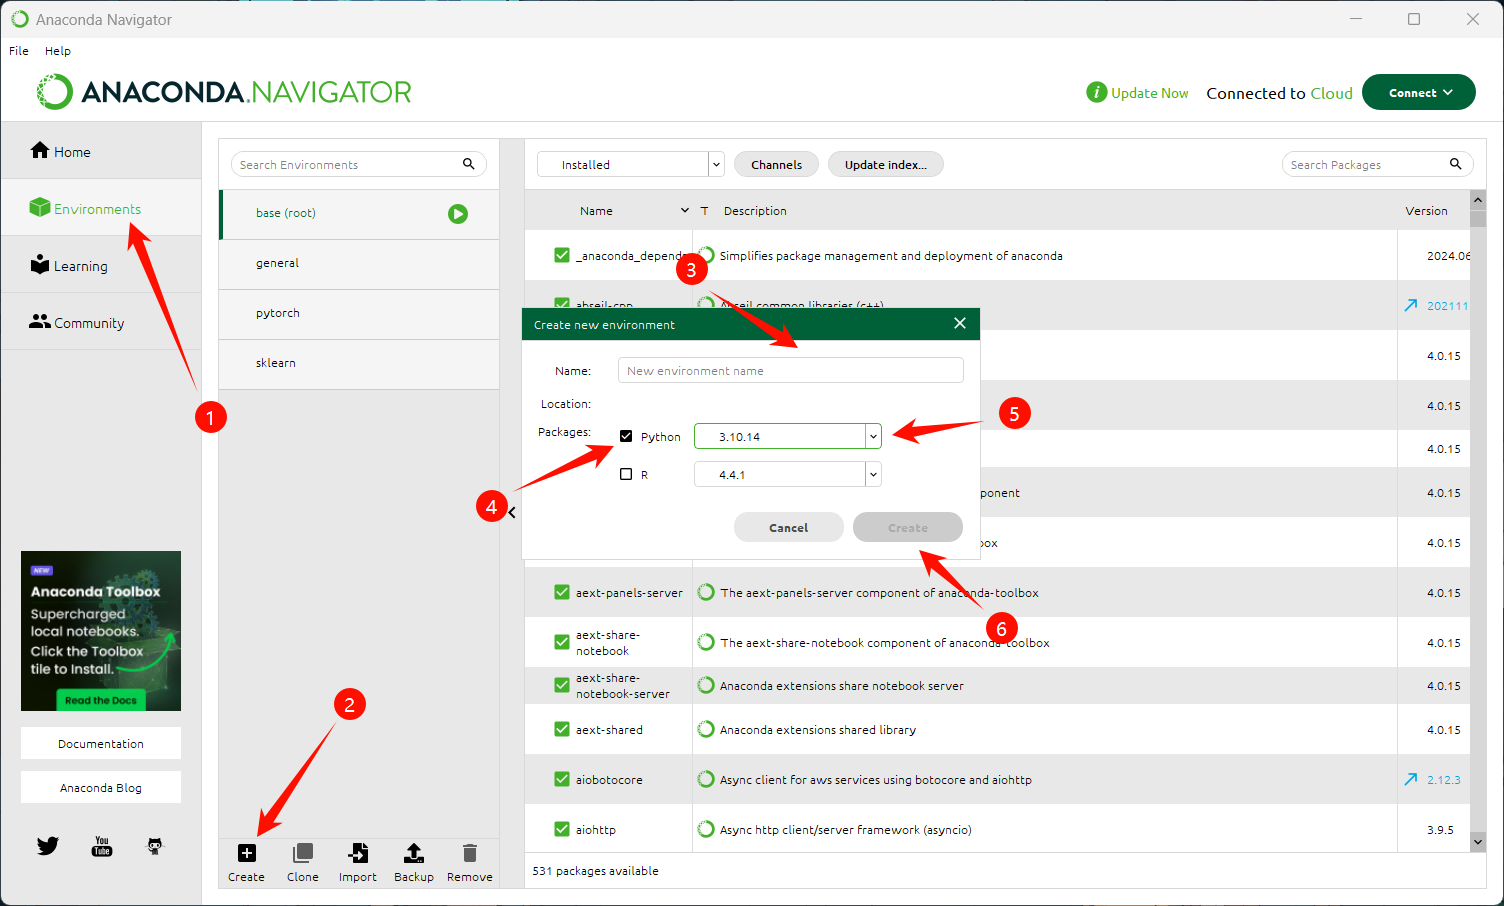Open the Connect dropdown button
This screenshot has height=906, width=1504.
1418,92
